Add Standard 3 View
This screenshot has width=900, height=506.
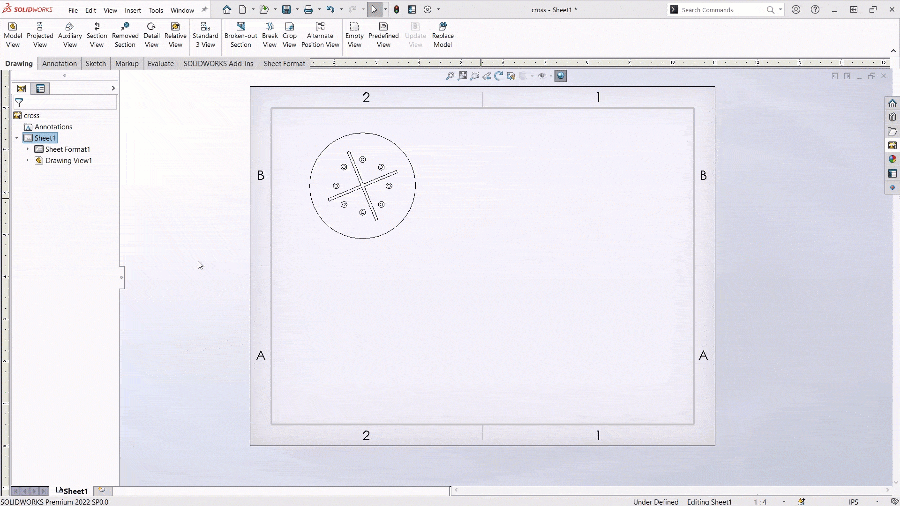205,35
